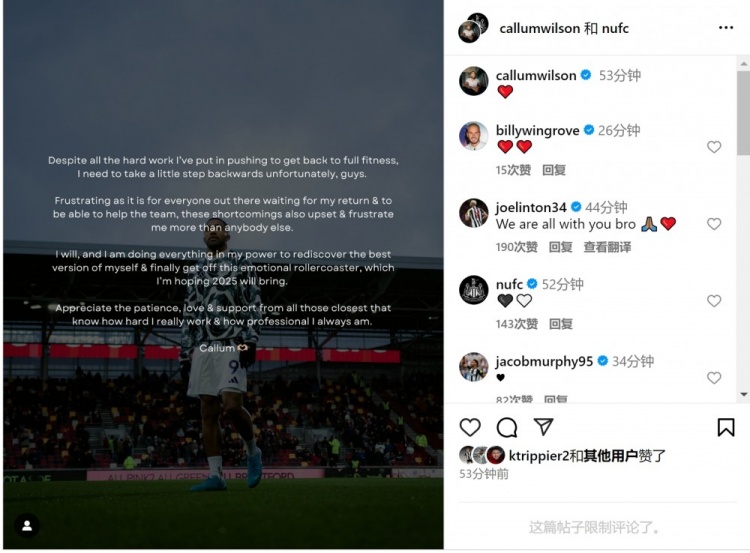
Task: Like the post with heart icon
Action: 470,427
